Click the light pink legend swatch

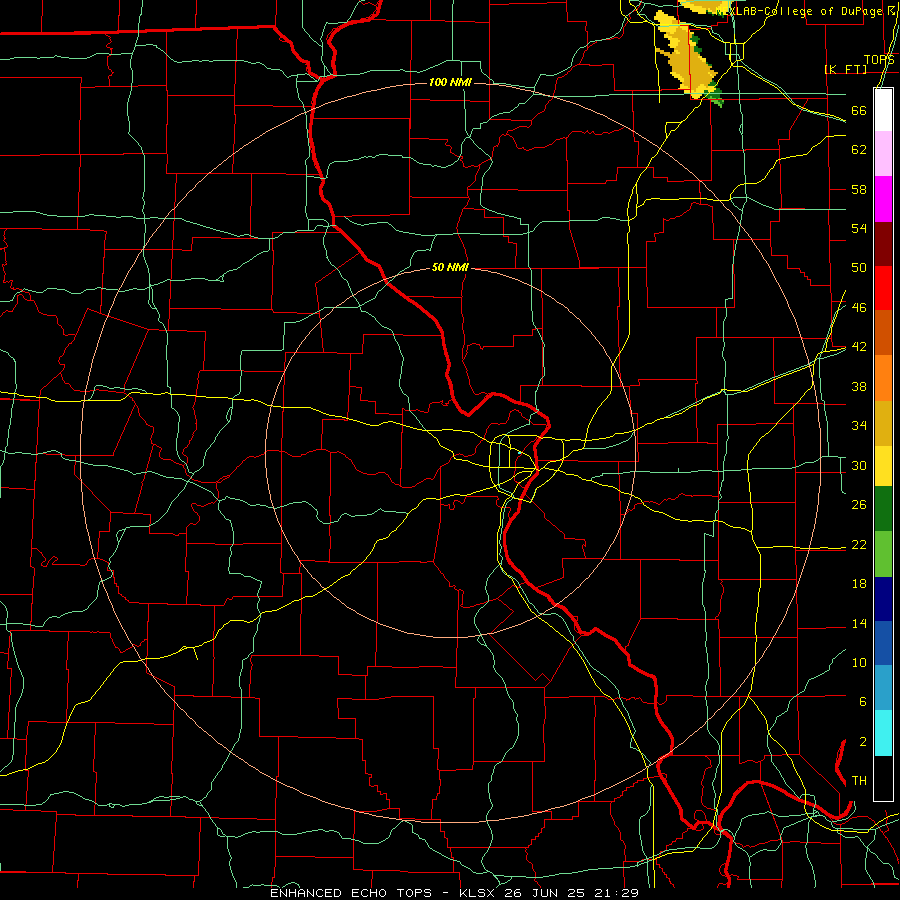[x=883, y=154]
